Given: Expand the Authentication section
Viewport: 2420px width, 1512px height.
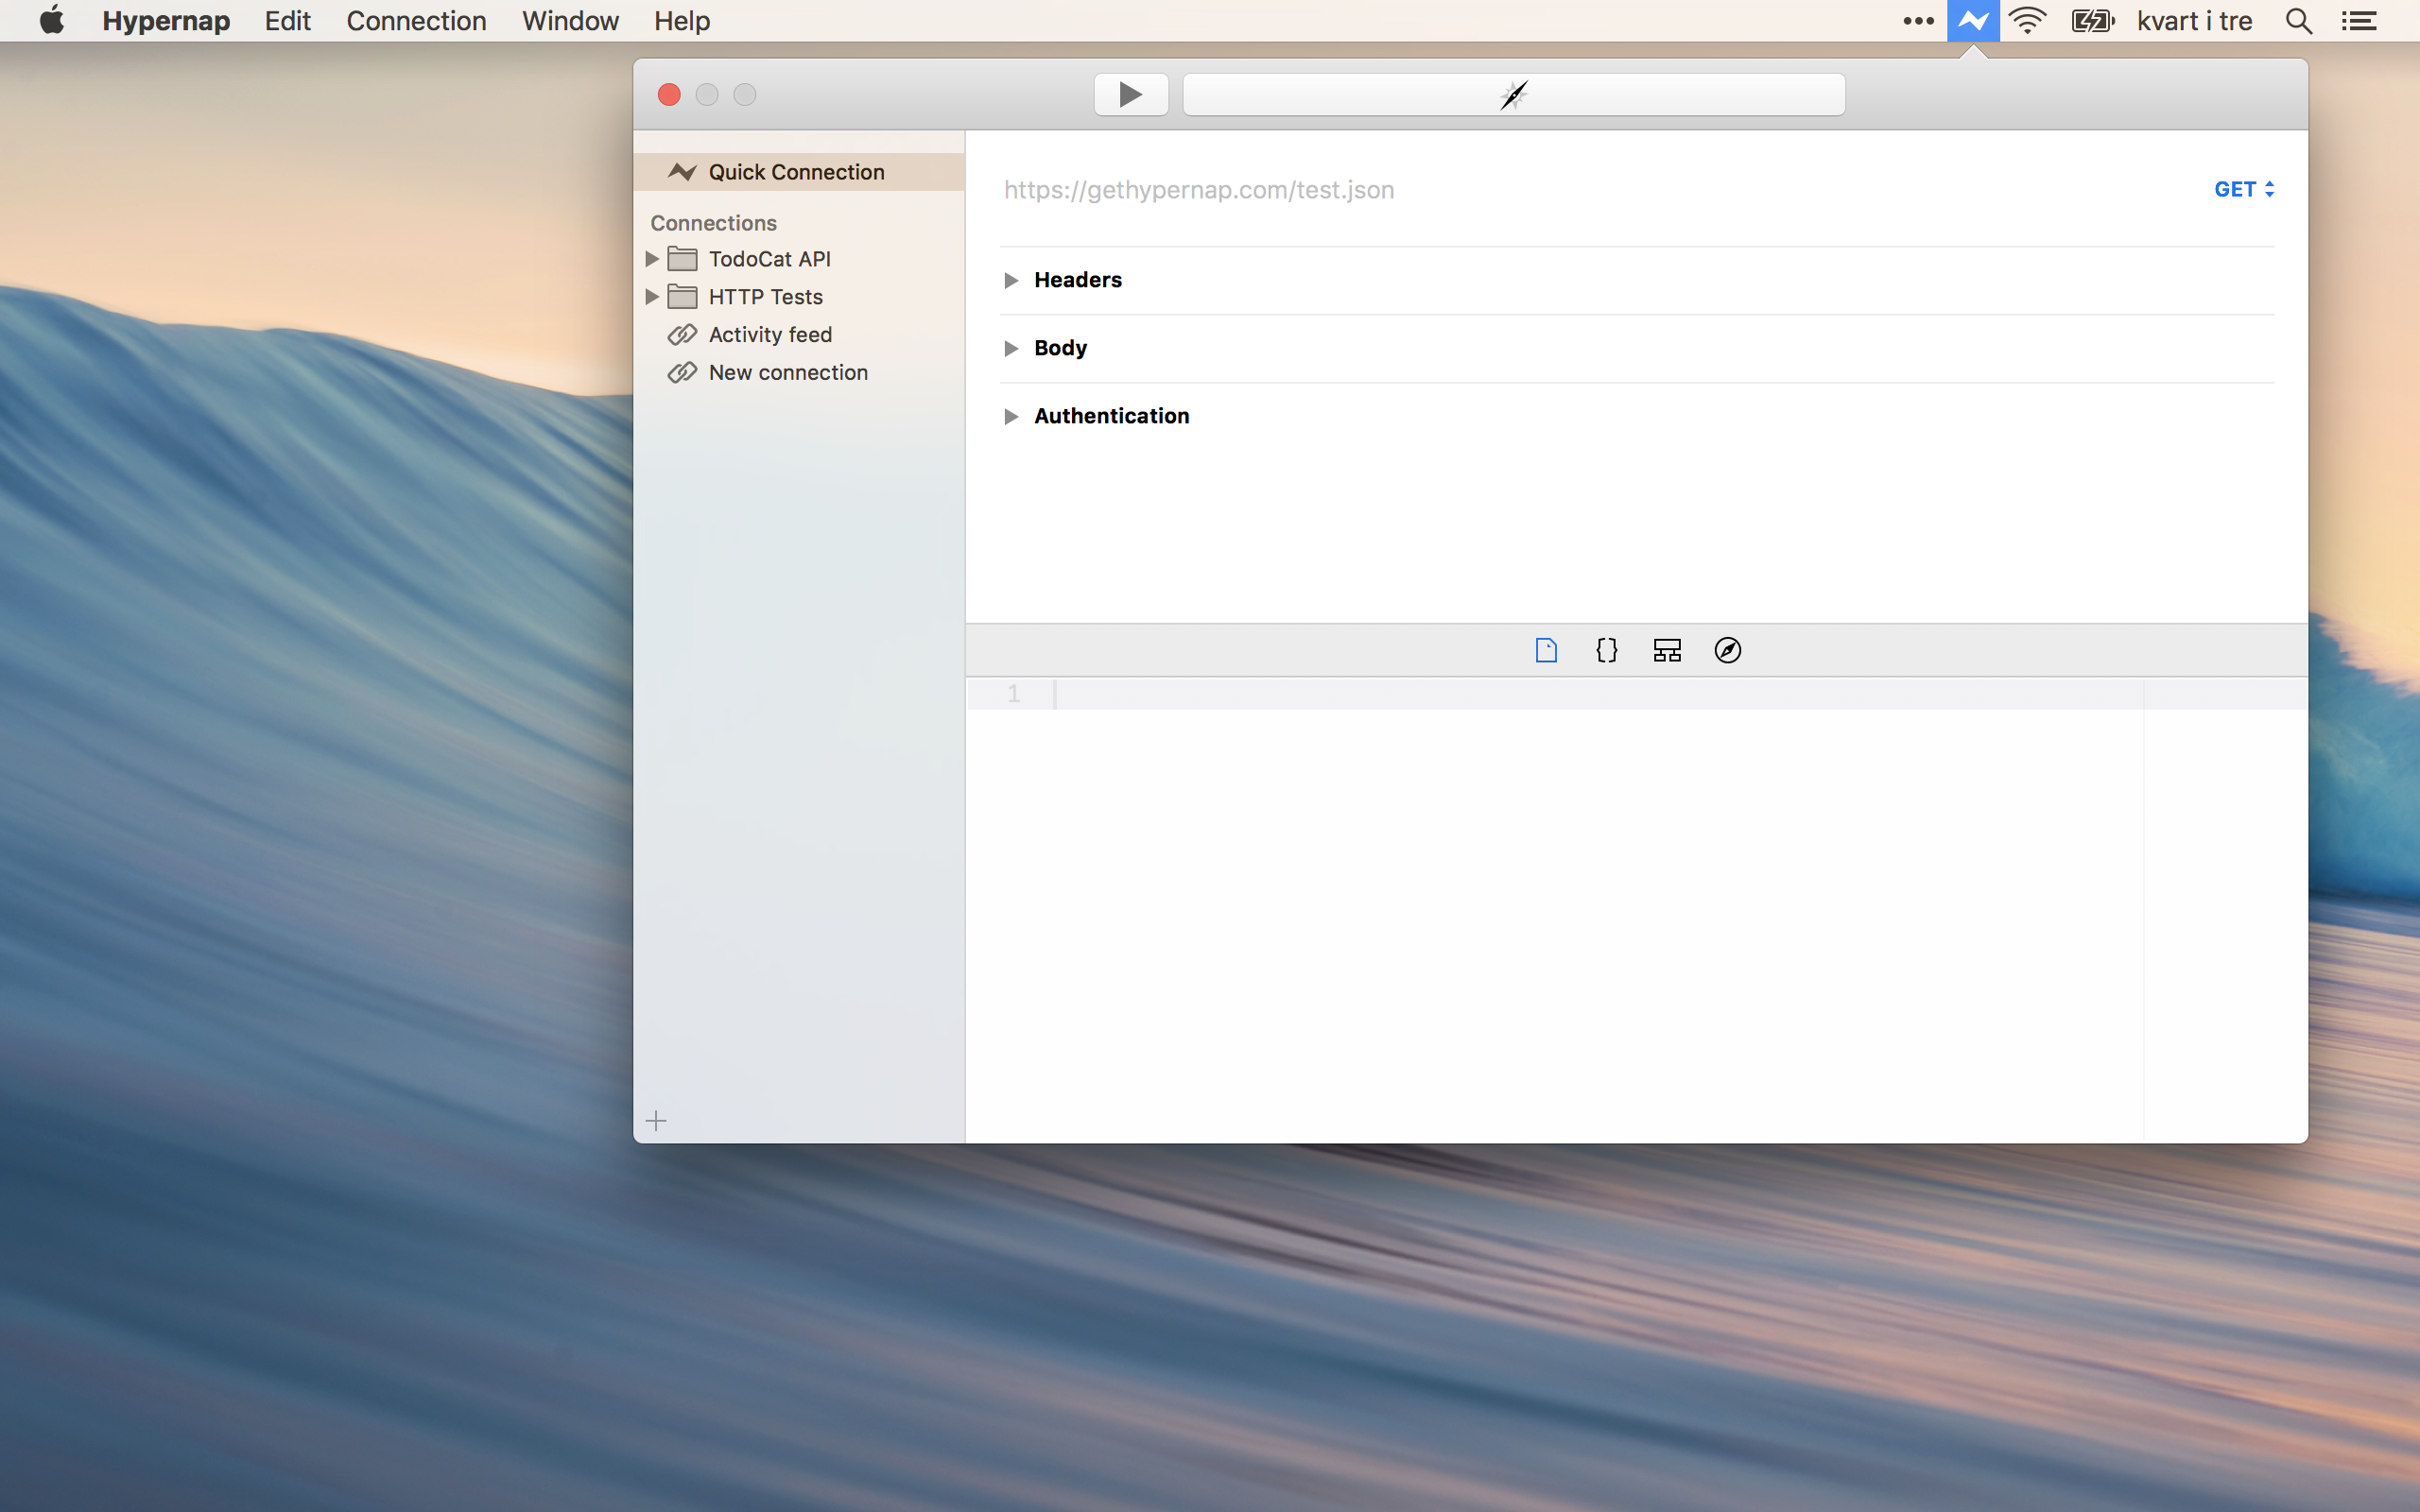Looking at the screenshot, I should [1011, 417].
